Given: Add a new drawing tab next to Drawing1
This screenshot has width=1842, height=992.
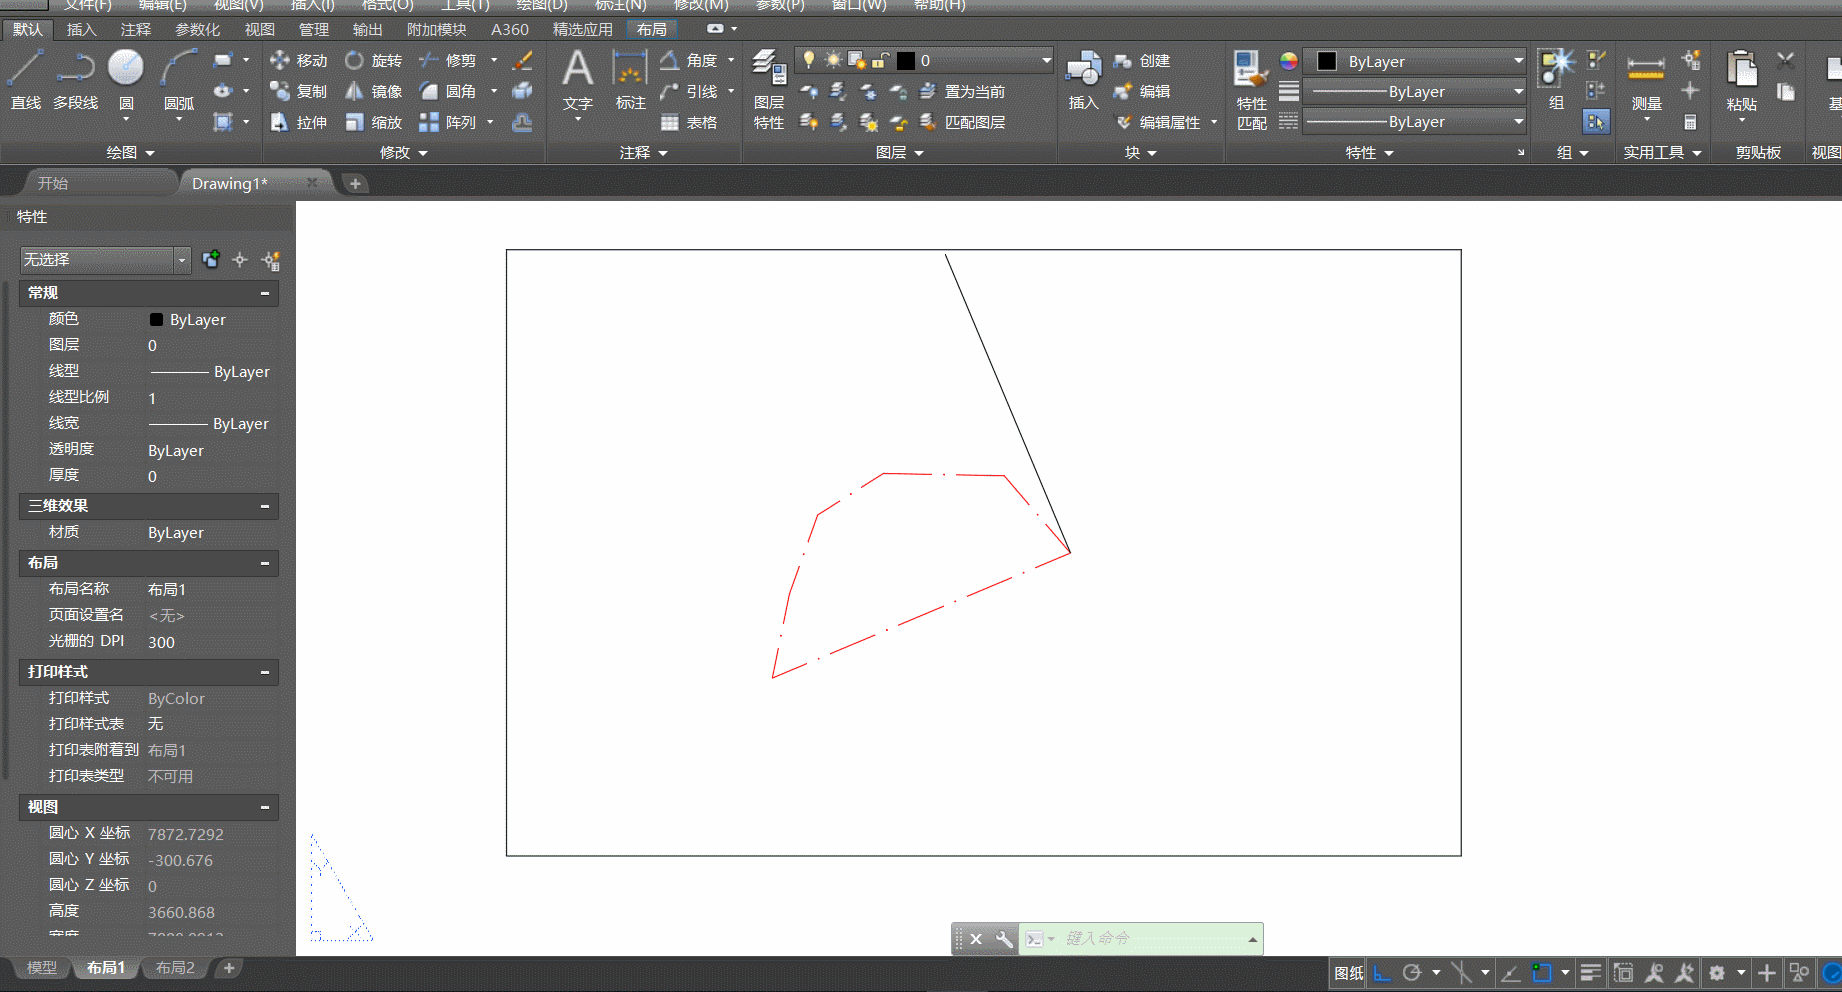Looking at the screenshot, I should click(x=355, y=184).
